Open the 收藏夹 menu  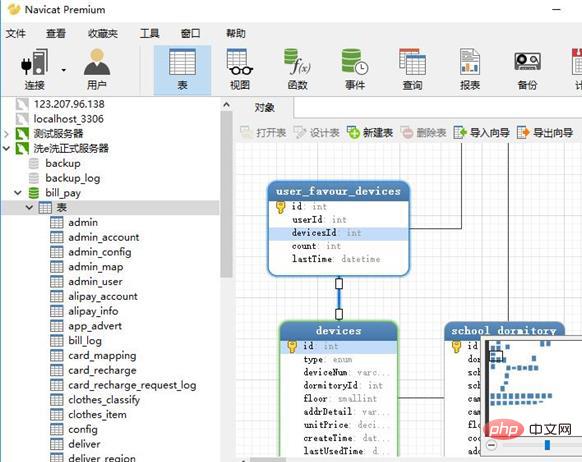(x=103, y=33)
